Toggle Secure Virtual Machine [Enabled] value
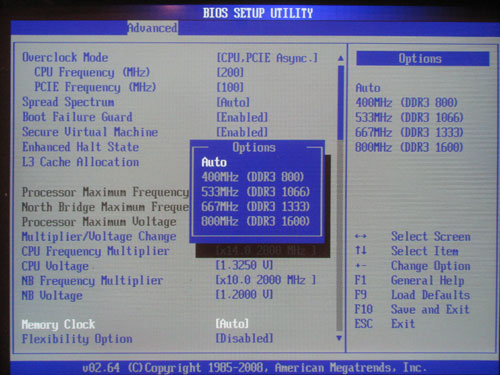Screen dimensions: 500x375 coord(242,132)
